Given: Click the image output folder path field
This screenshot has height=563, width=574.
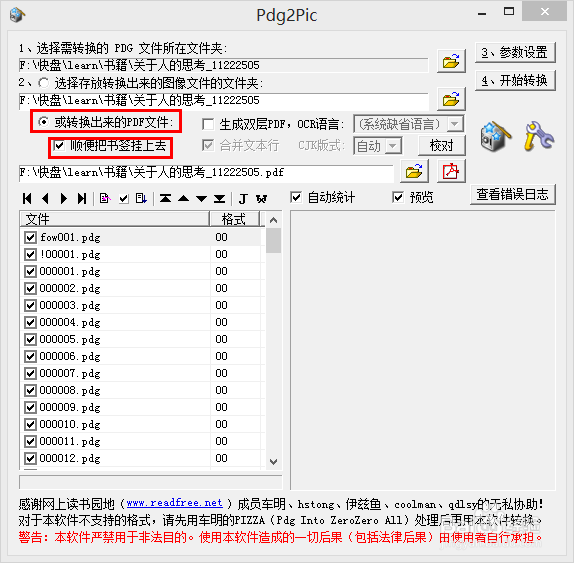Looking at the screenshot, I should click(x=224, y=101).
